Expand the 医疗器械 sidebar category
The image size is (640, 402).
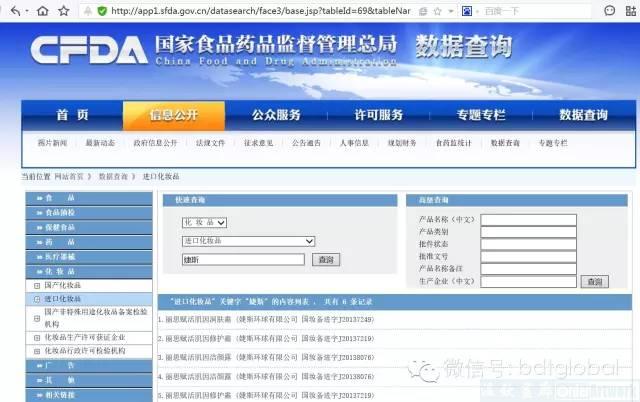pyautogui.click(x=89, y=257)
